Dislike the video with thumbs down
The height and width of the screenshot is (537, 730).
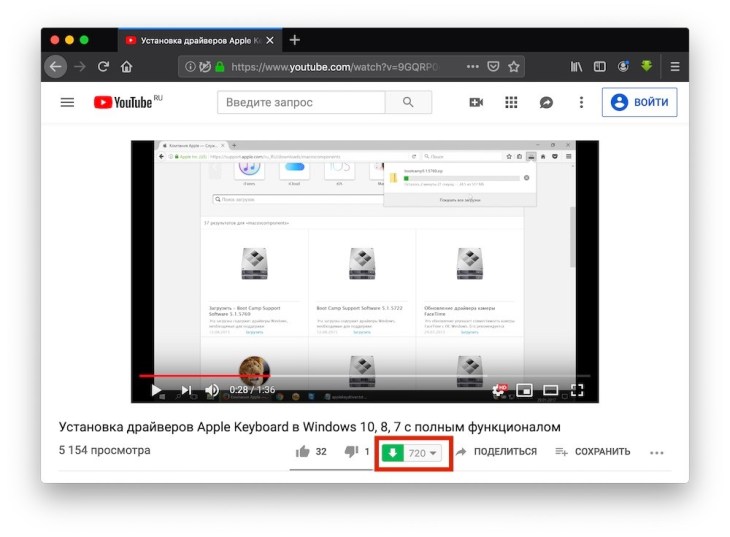351,451
